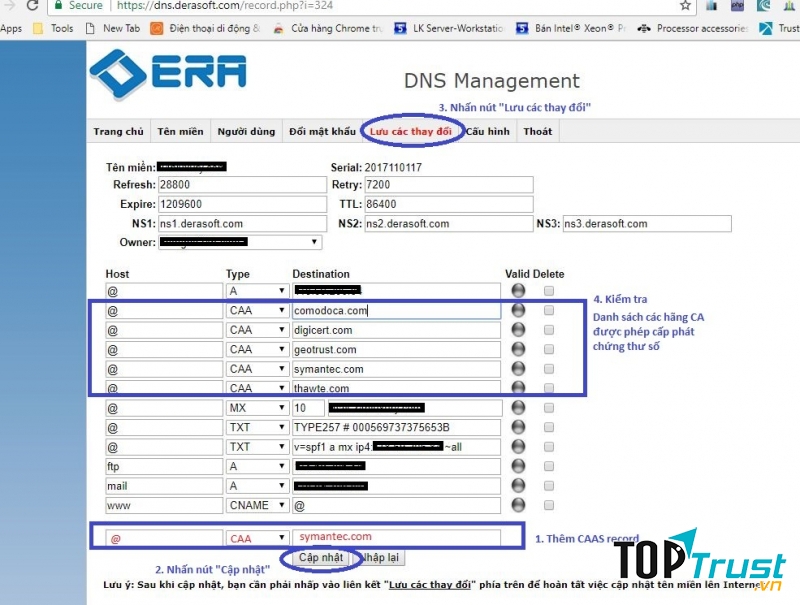The width and height of the screenshot is (800, 605).
Task: Click the Valid globe icon for comodoca.com record
Action: click(x=518, y=311)
